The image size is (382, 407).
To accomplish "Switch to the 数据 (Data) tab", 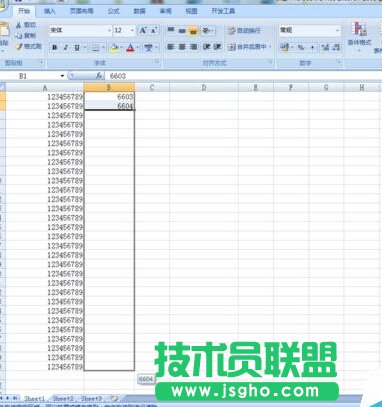I will (x=139, y=11).
